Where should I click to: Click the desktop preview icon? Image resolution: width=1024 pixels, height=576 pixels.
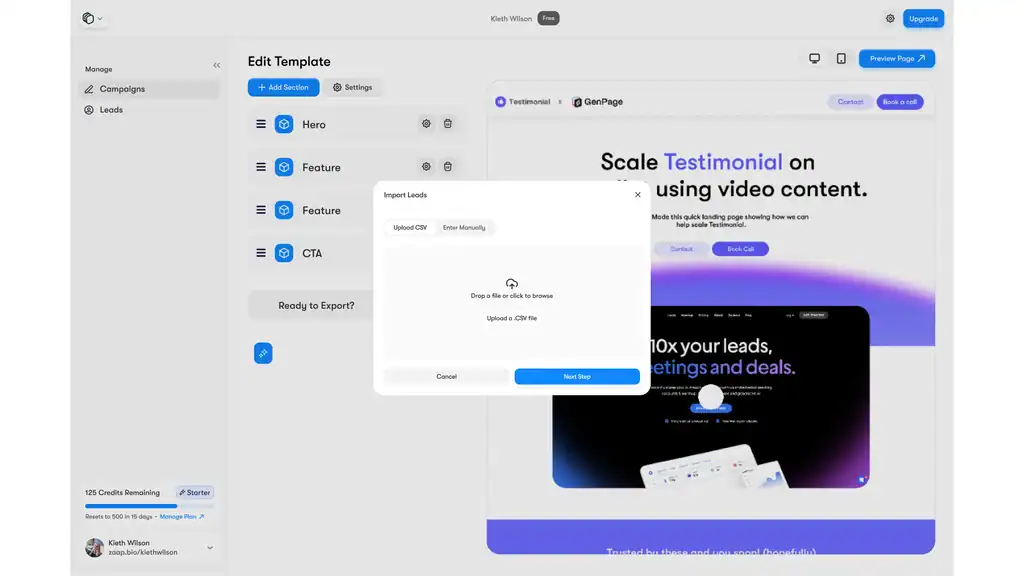click(814, 59)
